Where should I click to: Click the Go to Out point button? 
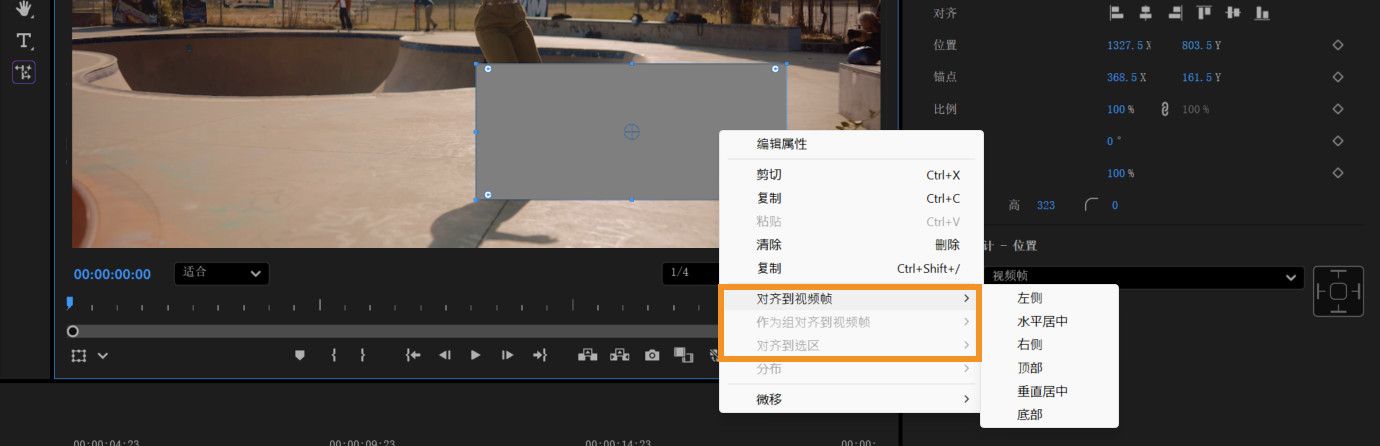pos(540,355)
